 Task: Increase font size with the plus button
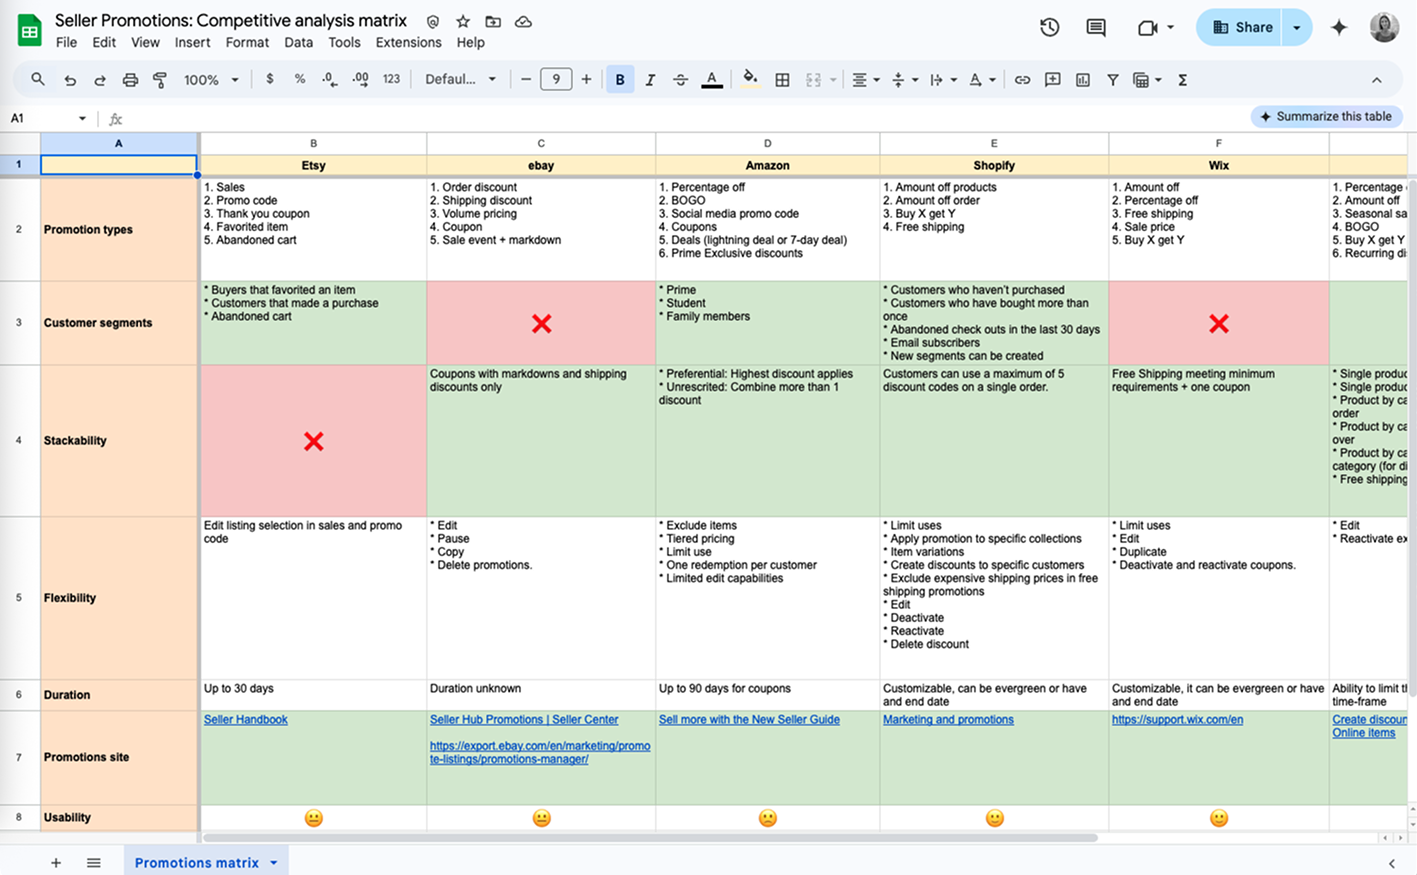tap(586, 79)
